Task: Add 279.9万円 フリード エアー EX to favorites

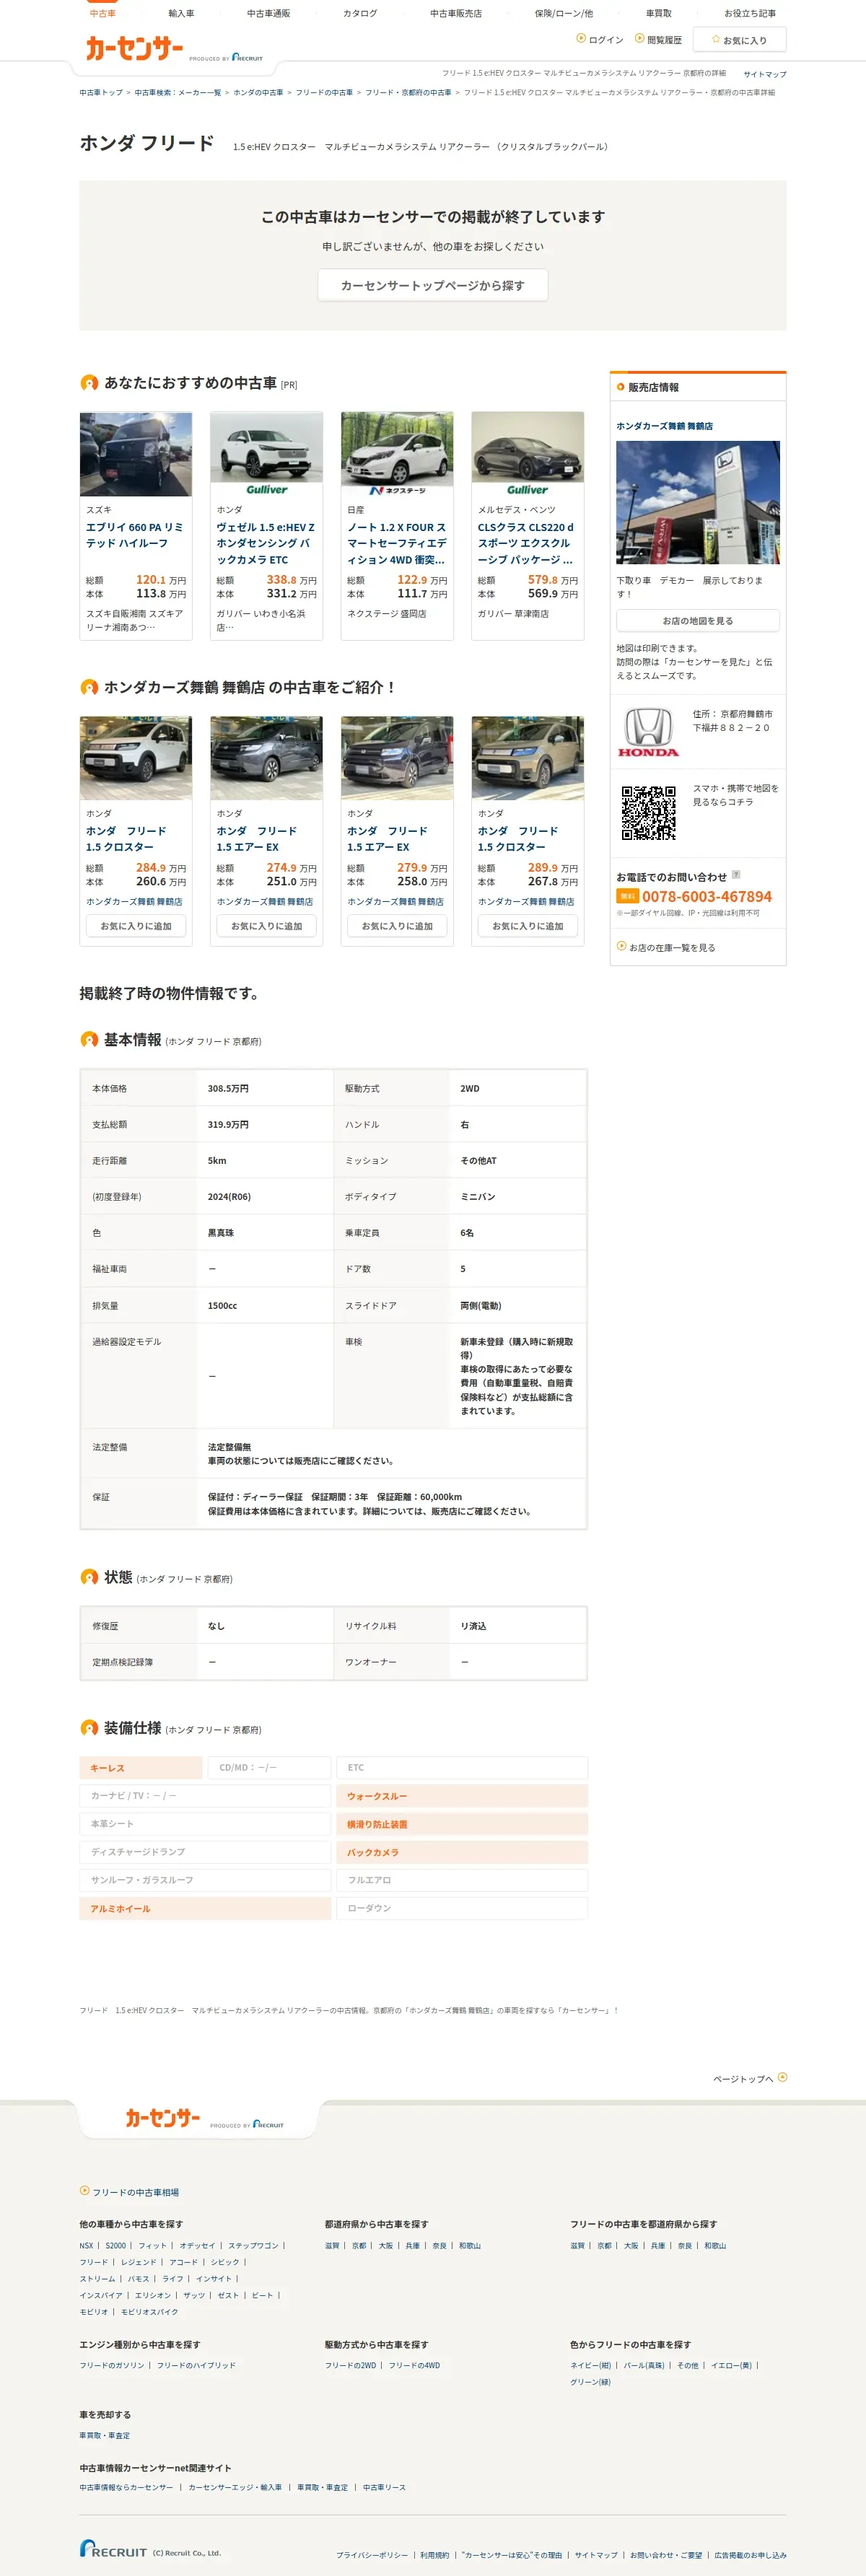Action: tap(397, 926)
